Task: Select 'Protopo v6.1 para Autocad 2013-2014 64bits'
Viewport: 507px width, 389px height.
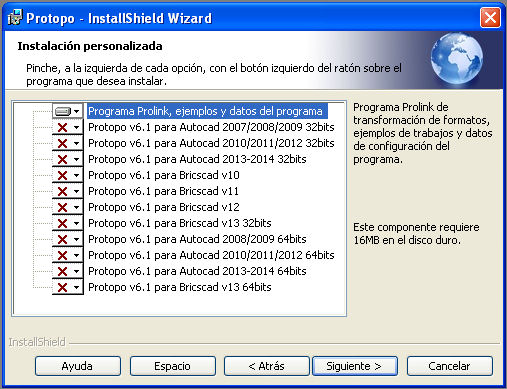Action: (x=197, y=271)
